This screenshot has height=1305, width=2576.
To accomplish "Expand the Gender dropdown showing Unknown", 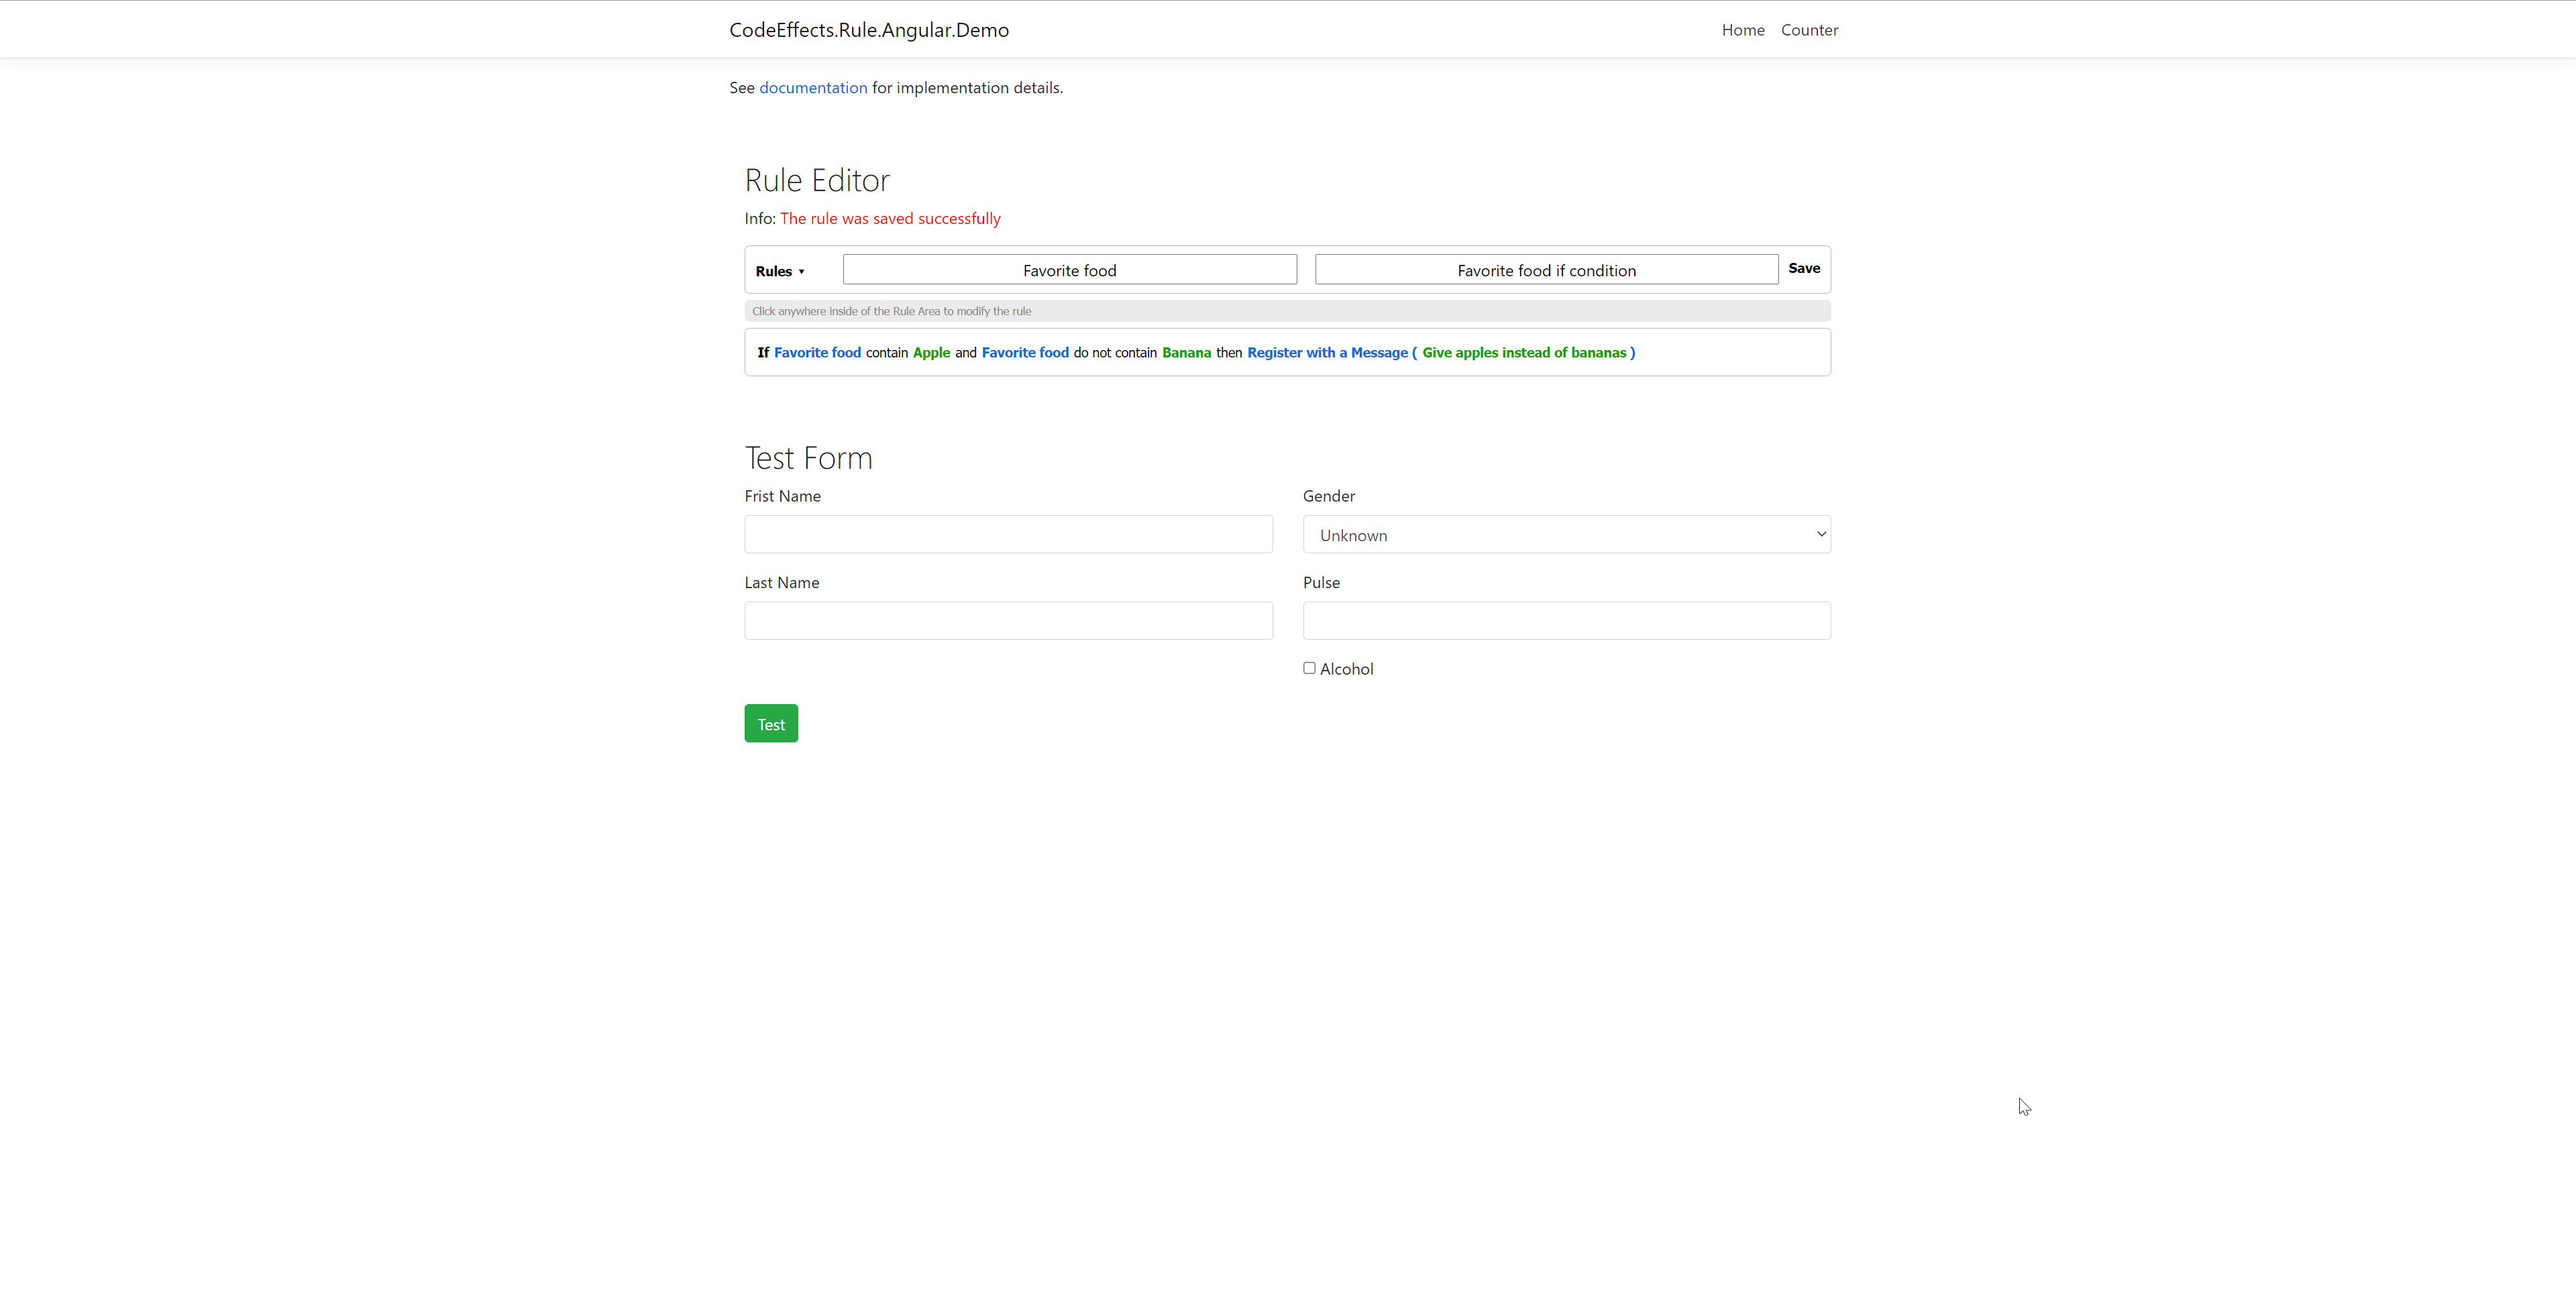I will 1565,535.
